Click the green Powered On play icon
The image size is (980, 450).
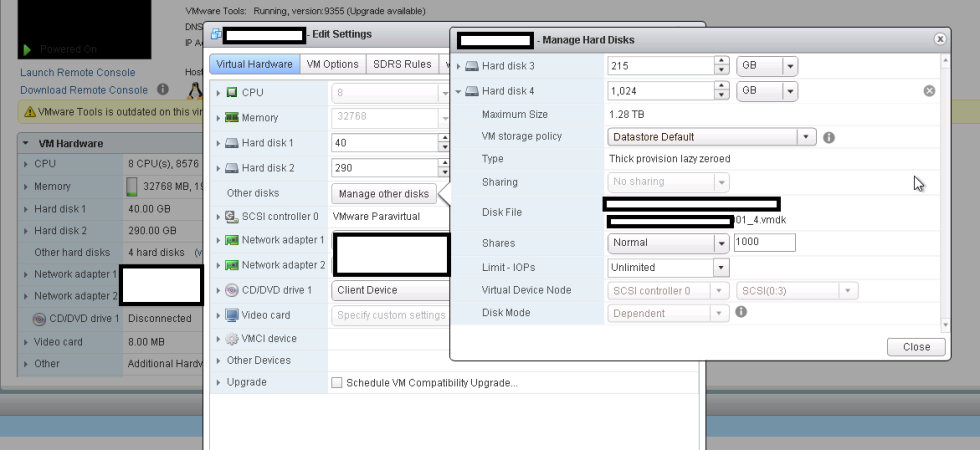(x=27, y=49)
